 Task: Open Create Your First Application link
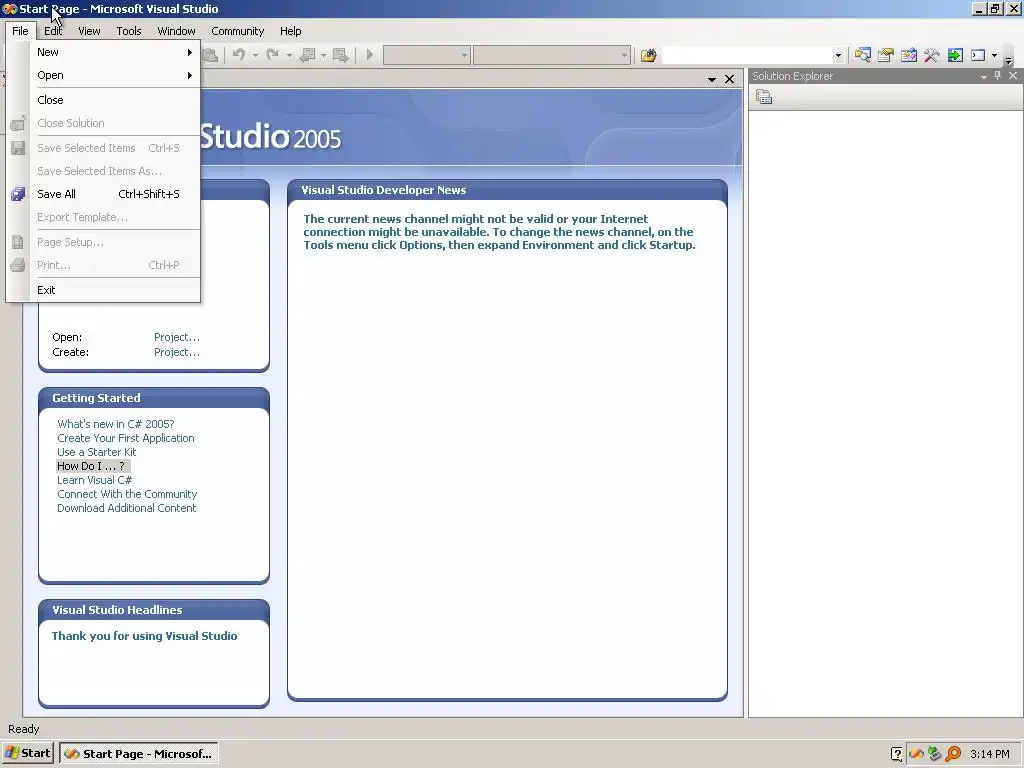(x=125, y=438)
